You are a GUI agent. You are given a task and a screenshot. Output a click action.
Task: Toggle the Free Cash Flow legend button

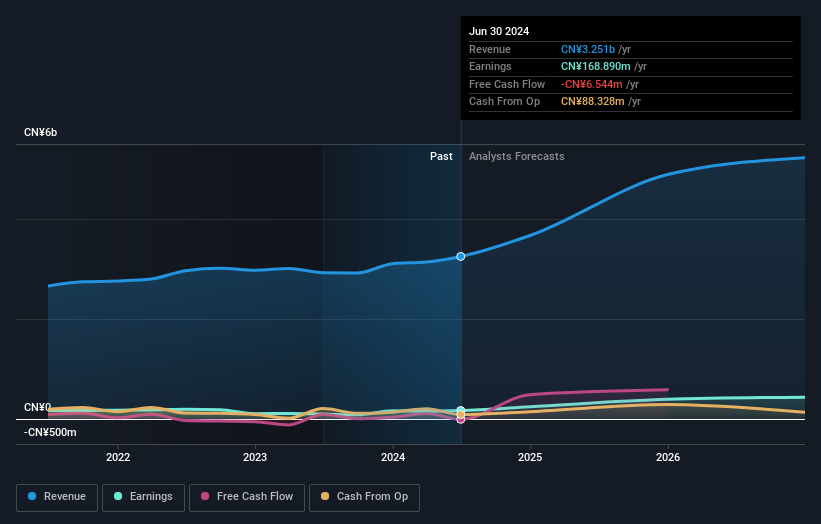tap(247, 497)
